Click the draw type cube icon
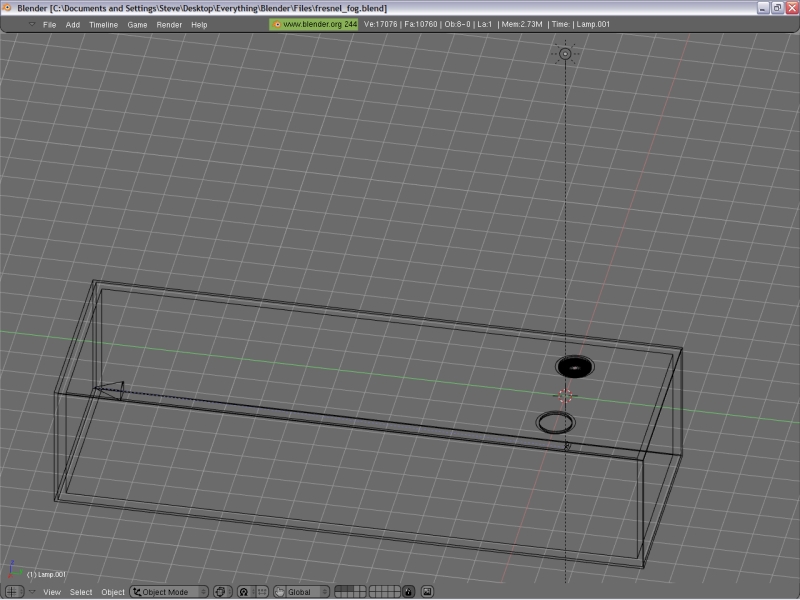Viewport: 800px width, 600px height. tap(221, 592)
